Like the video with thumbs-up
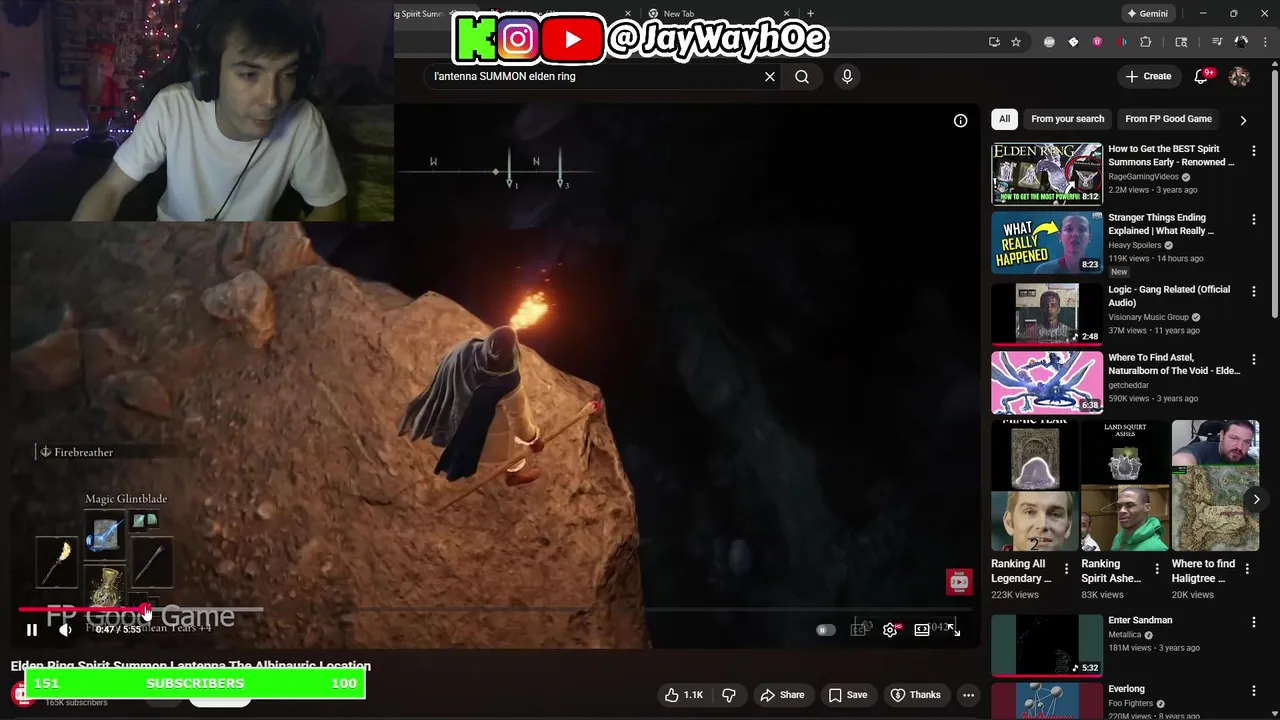1280x720 pixels. point(684,695)
